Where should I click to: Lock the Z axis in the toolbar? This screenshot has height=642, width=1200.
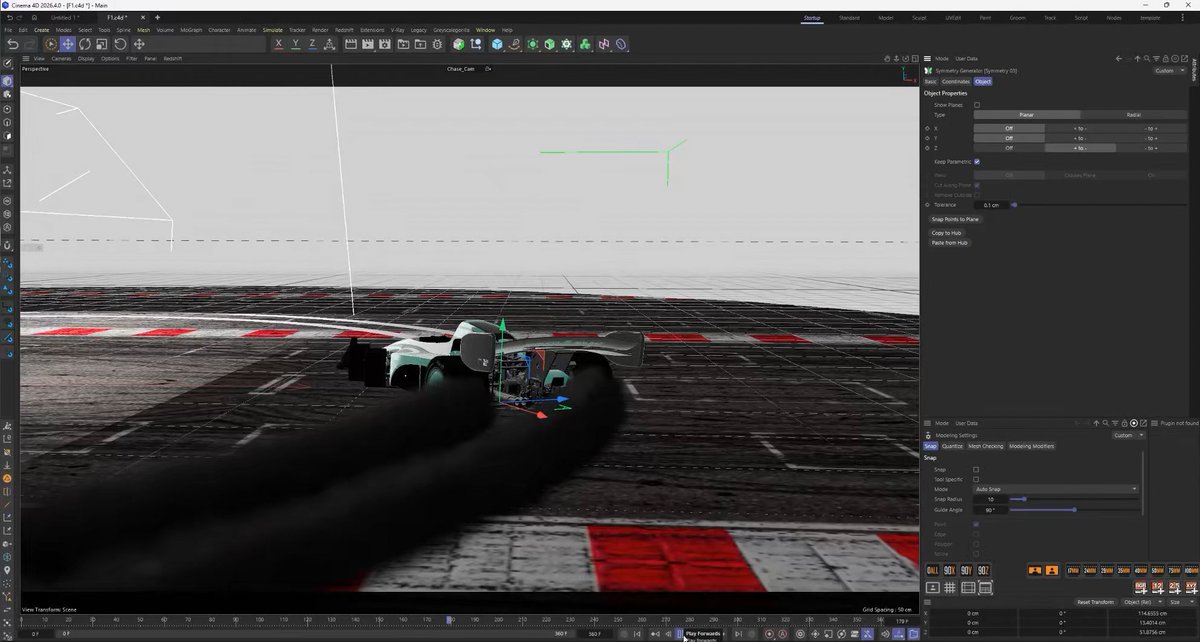coord(313,44)
